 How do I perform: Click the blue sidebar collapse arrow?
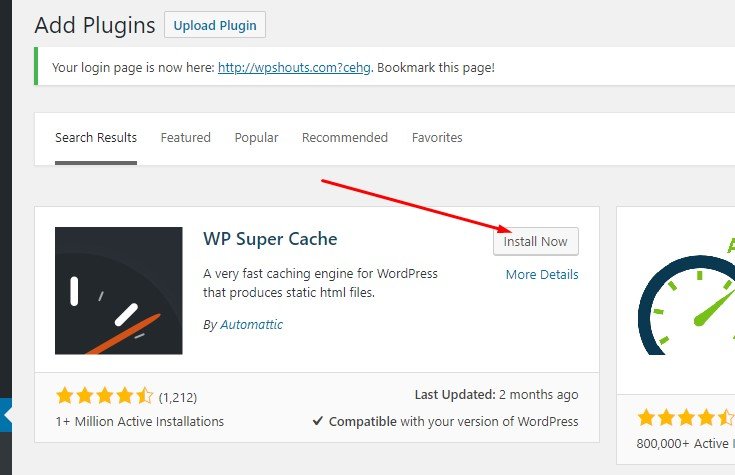5,413
